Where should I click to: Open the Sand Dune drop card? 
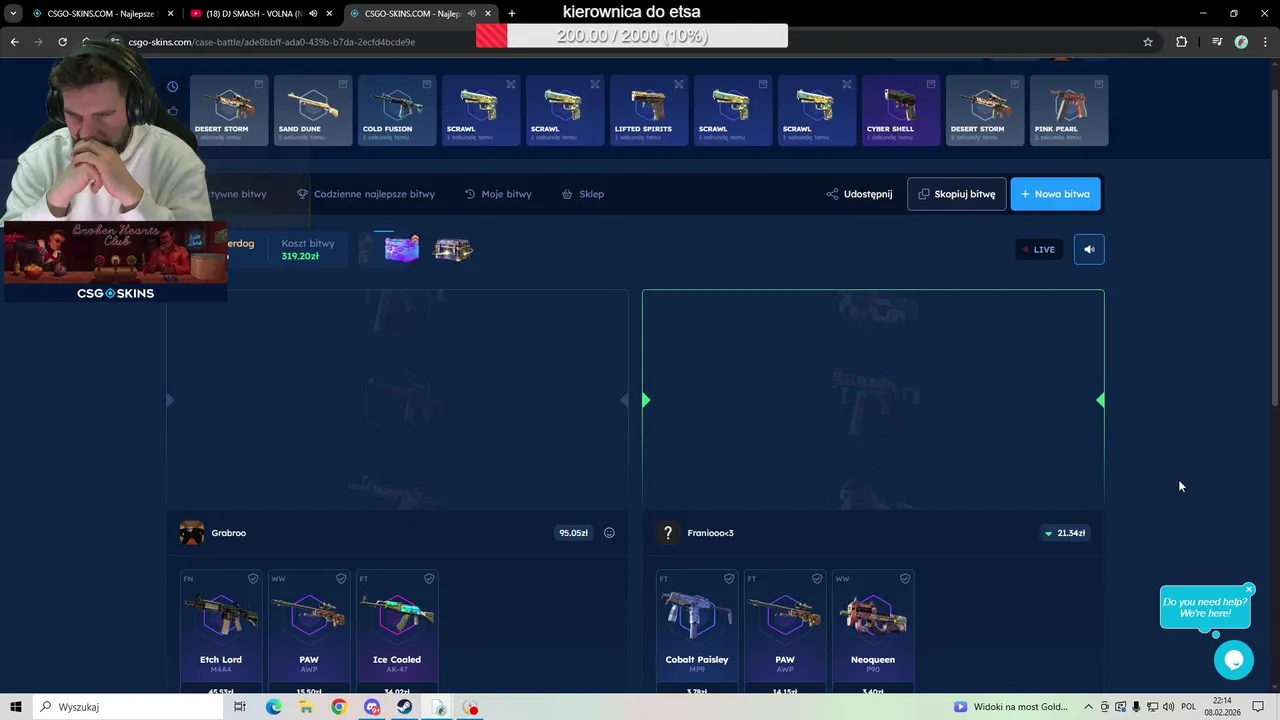313,110
